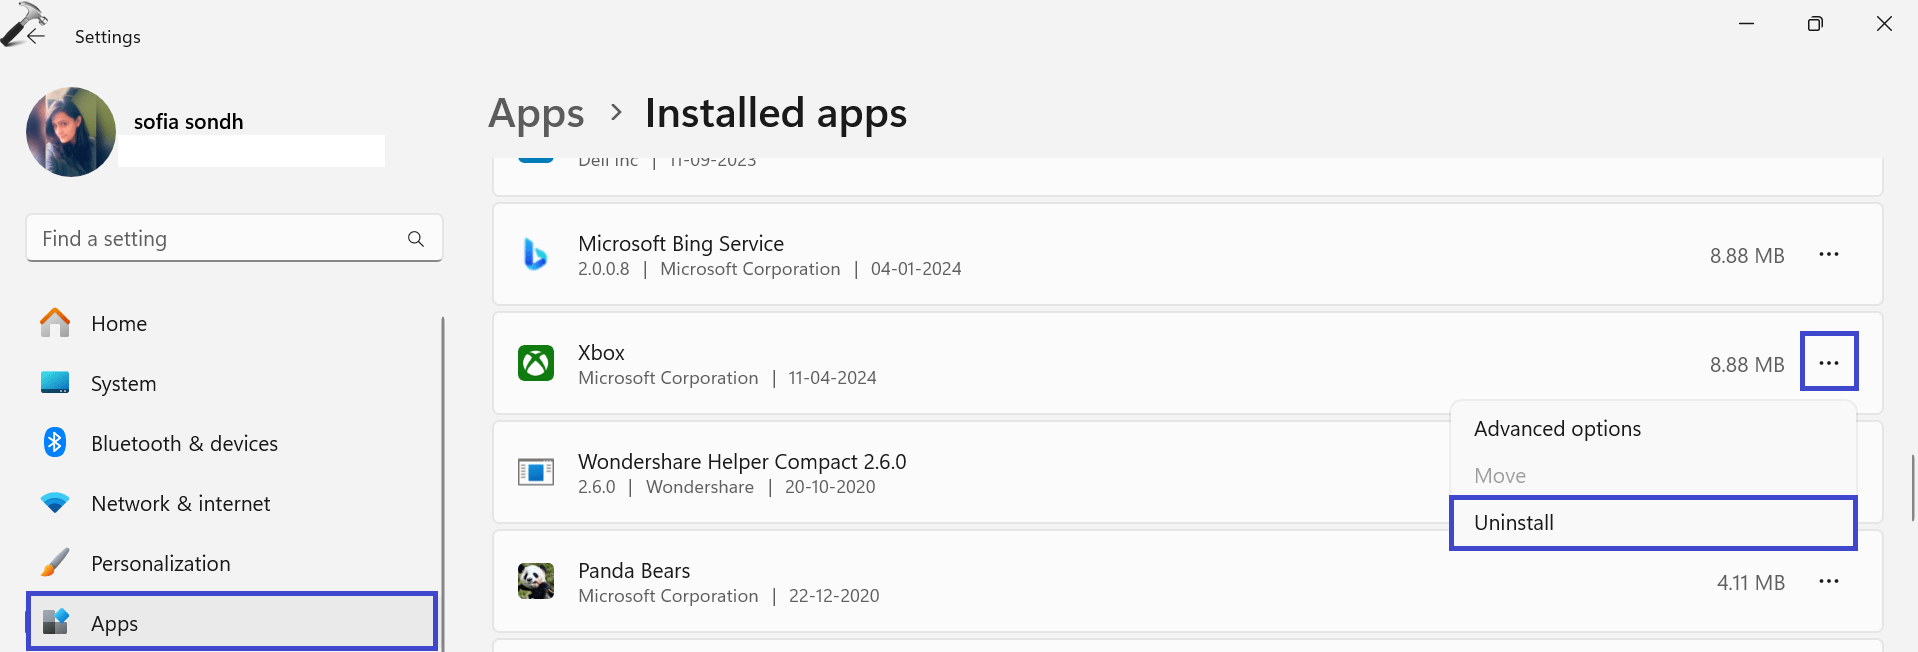Choose Advanced options in the menu
This screenshot has width=1918, height=652.
point(1557,428)
